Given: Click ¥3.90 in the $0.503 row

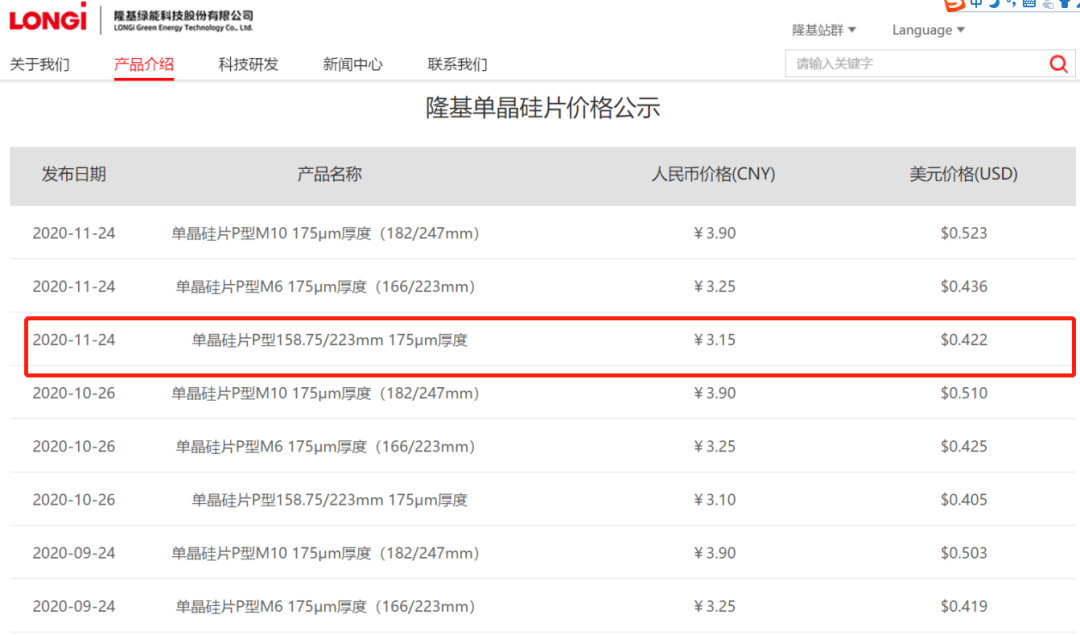Looking at the screenshot, I should pyautogui.click(x=714, y=553).
